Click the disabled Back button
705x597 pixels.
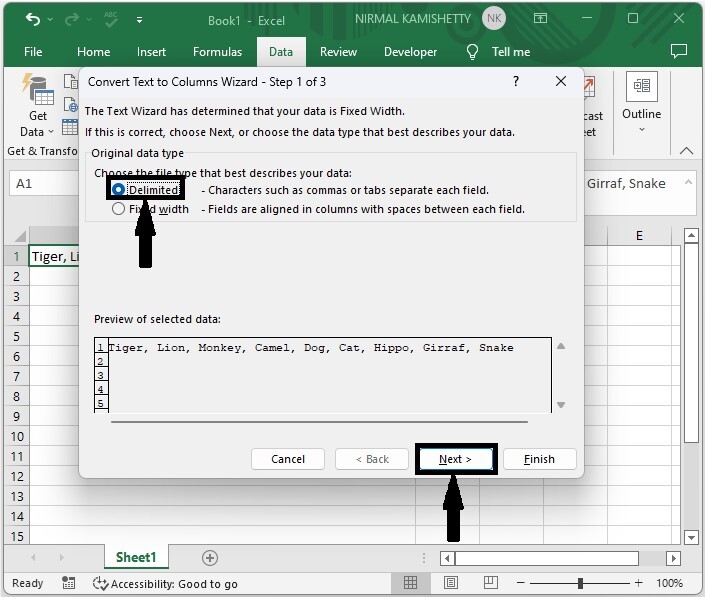[x=372, y=459]
